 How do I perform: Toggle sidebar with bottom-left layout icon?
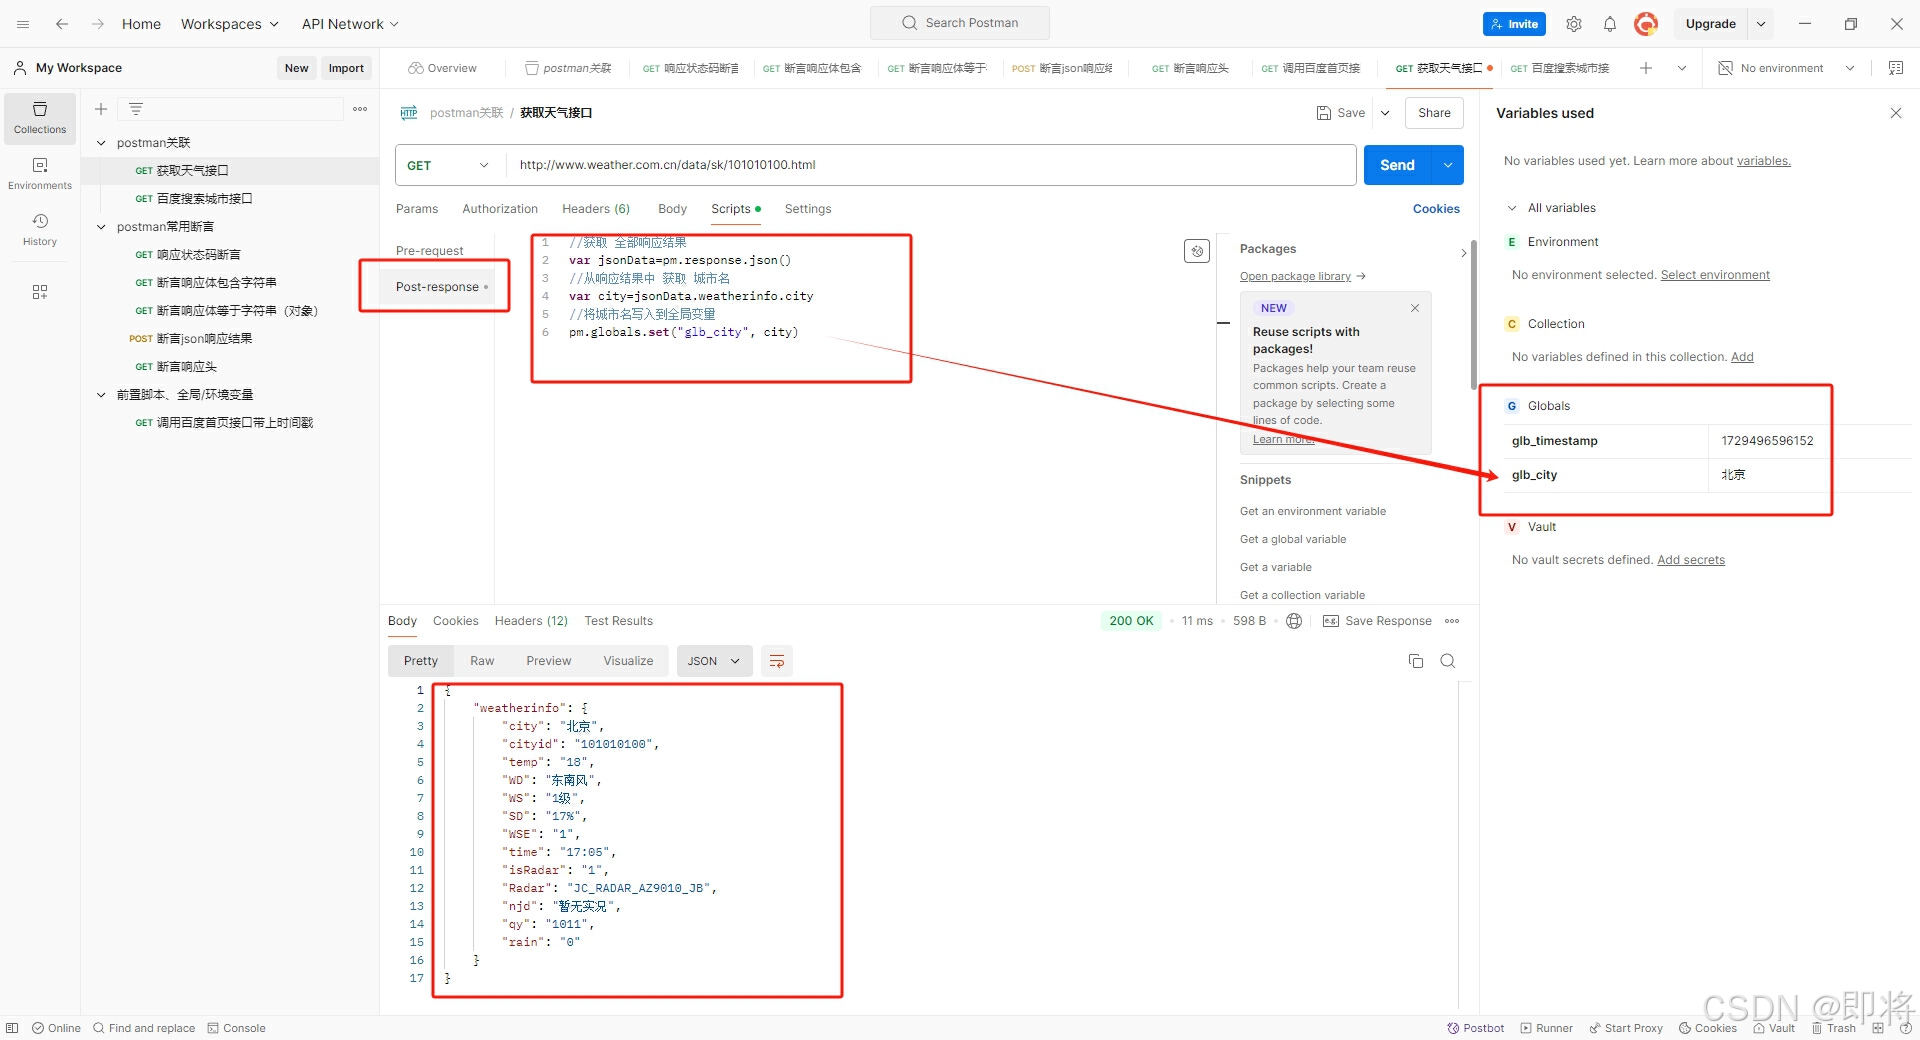pyautogui.click(x=13, y=1028)
